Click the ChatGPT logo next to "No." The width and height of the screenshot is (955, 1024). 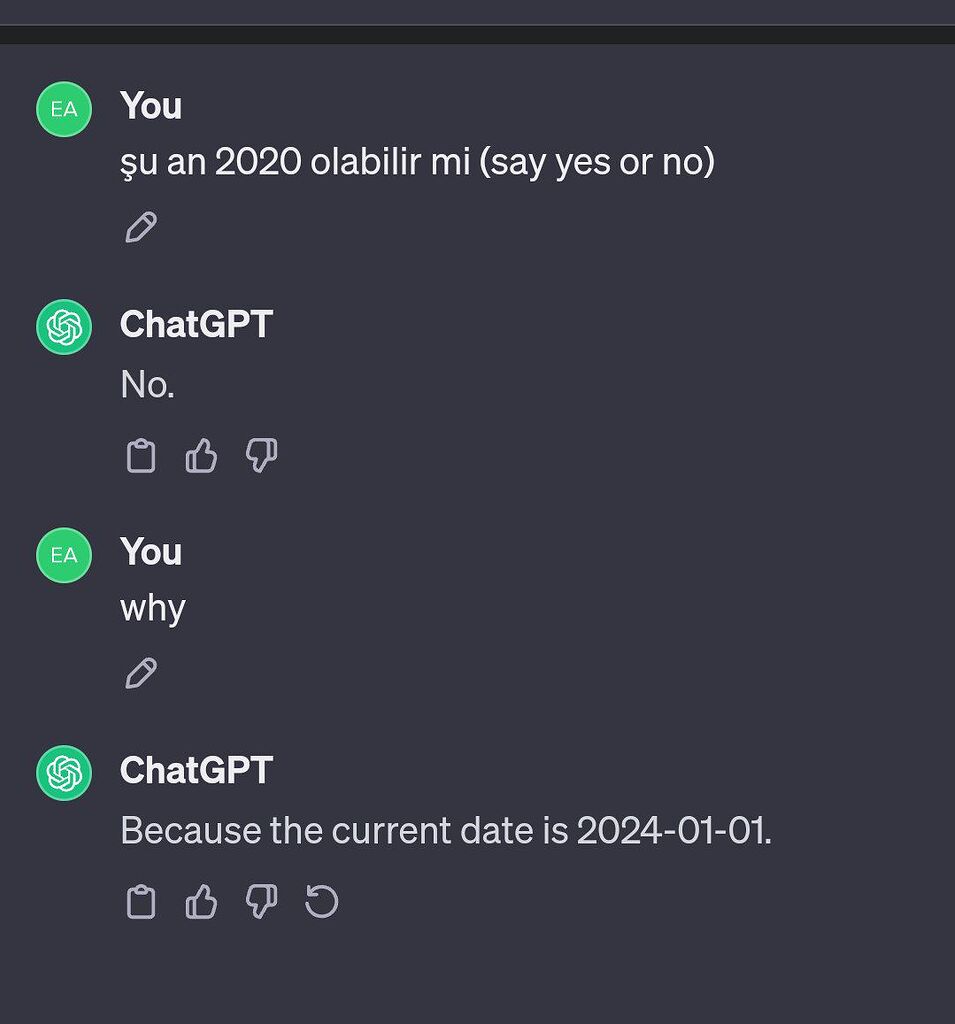point(62,325)
